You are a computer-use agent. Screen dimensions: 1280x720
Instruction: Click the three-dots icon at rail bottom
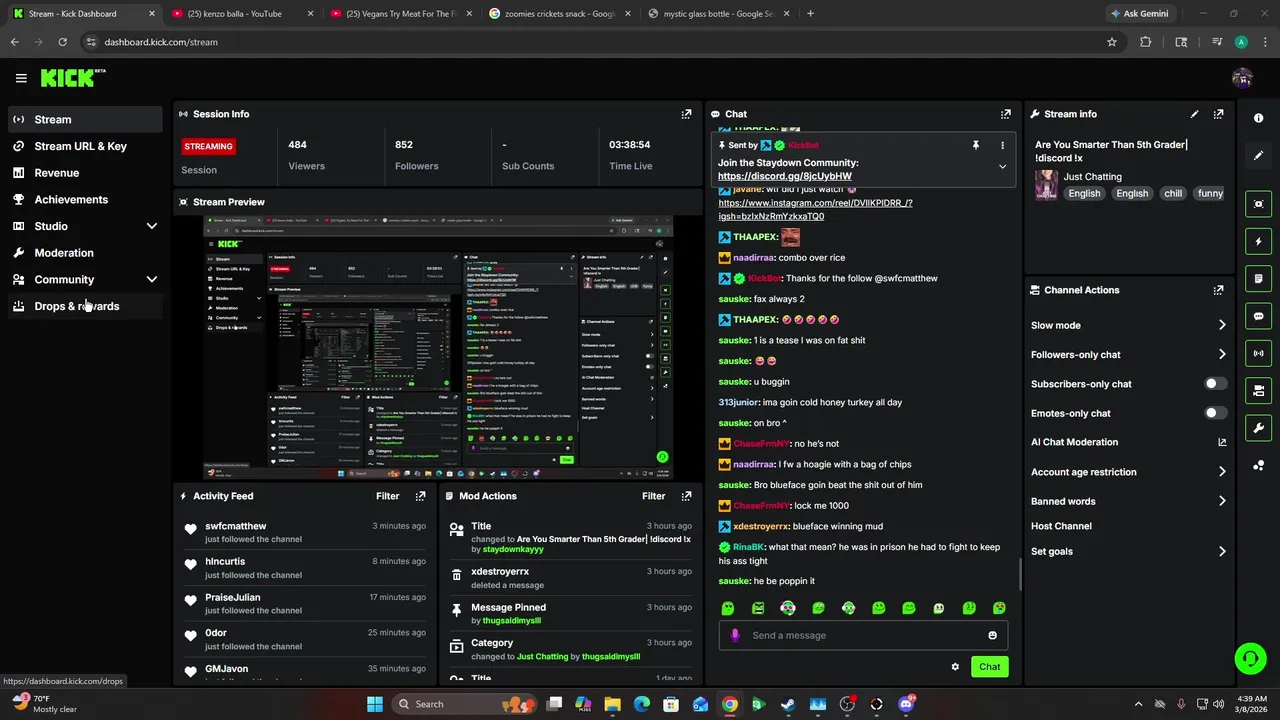1258,466
